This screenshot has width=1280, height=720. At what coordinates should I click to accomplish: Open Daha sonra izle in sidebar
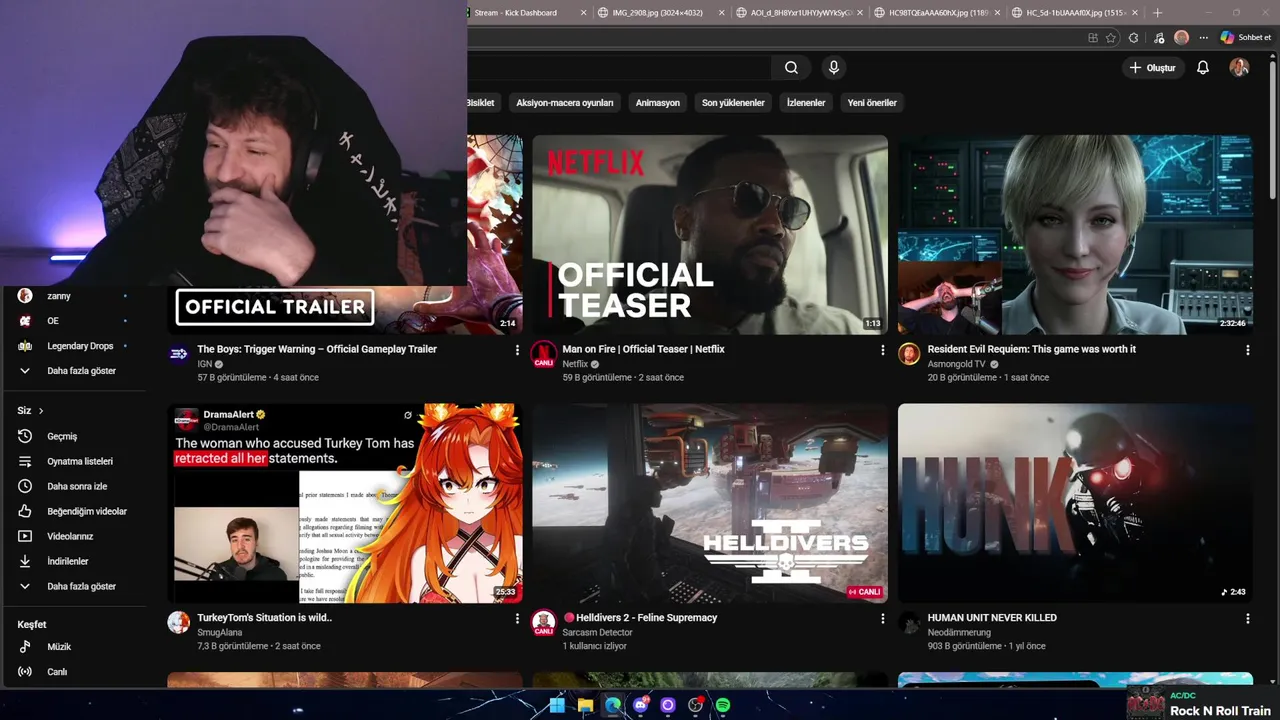coord(75,486)
